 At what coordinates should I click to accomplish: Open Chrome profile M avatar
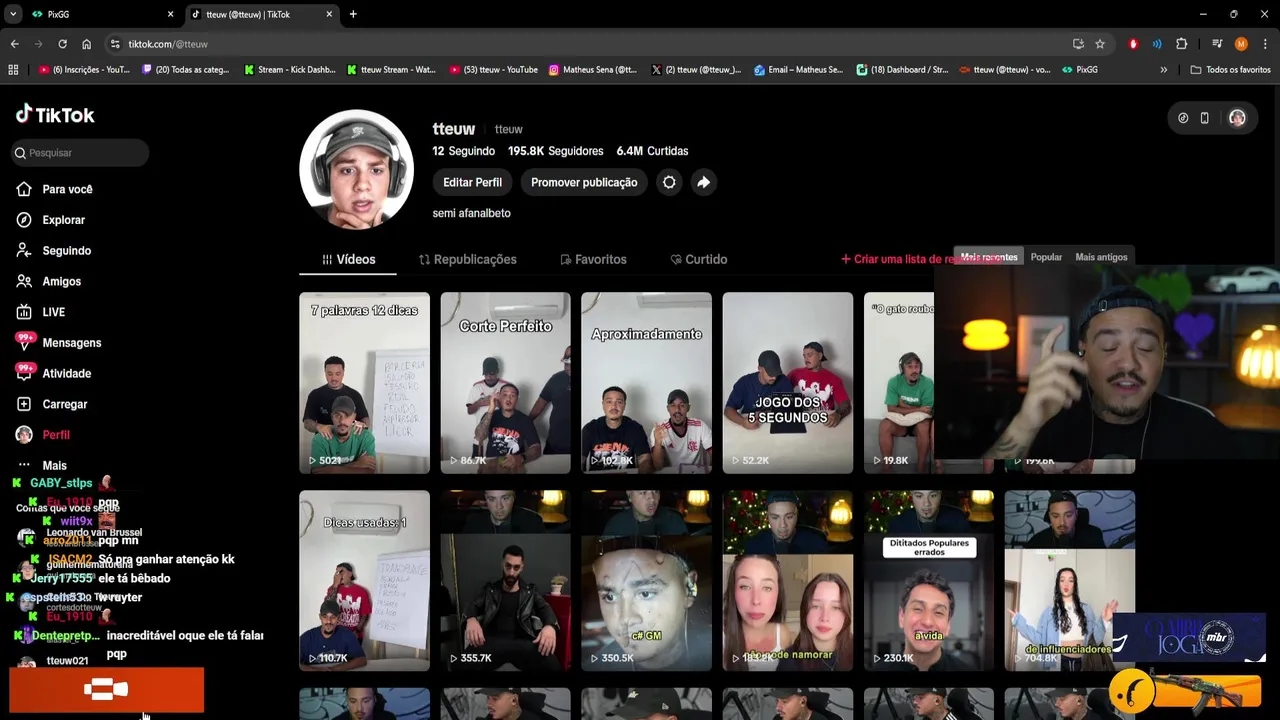(1241, 44)
